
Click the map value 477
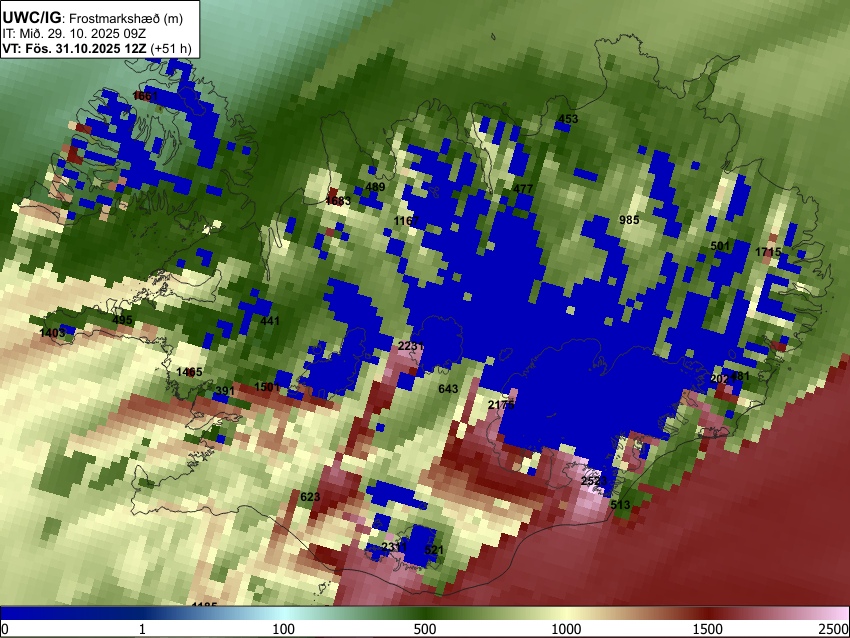click(523, 189)
